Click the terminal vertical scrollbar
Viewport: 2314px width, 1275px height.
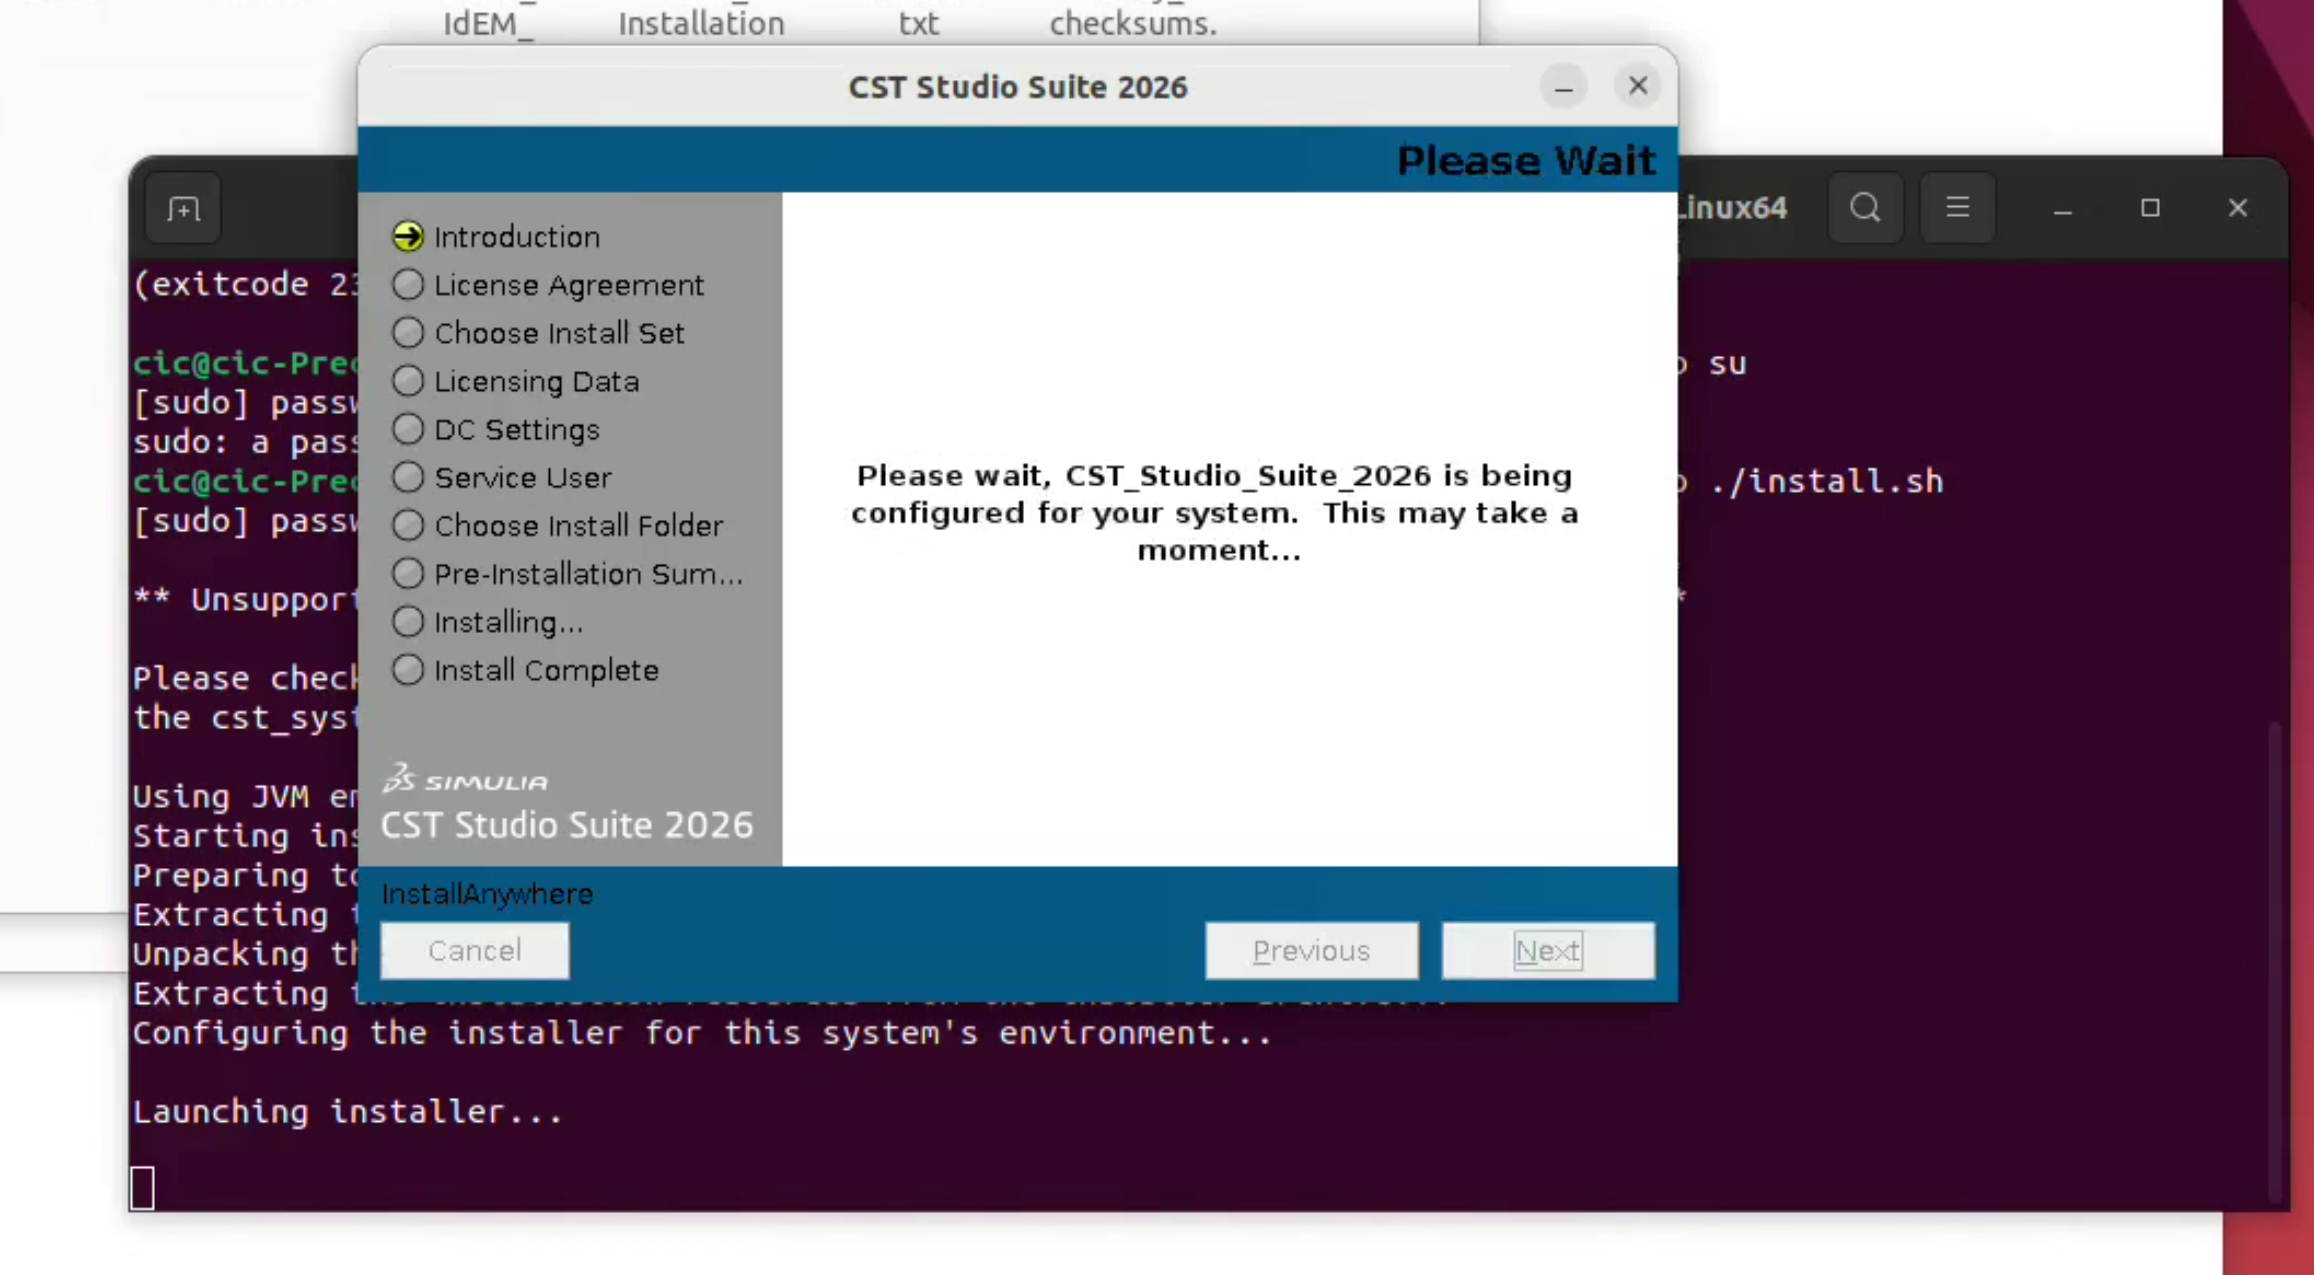coord(2275,960)
